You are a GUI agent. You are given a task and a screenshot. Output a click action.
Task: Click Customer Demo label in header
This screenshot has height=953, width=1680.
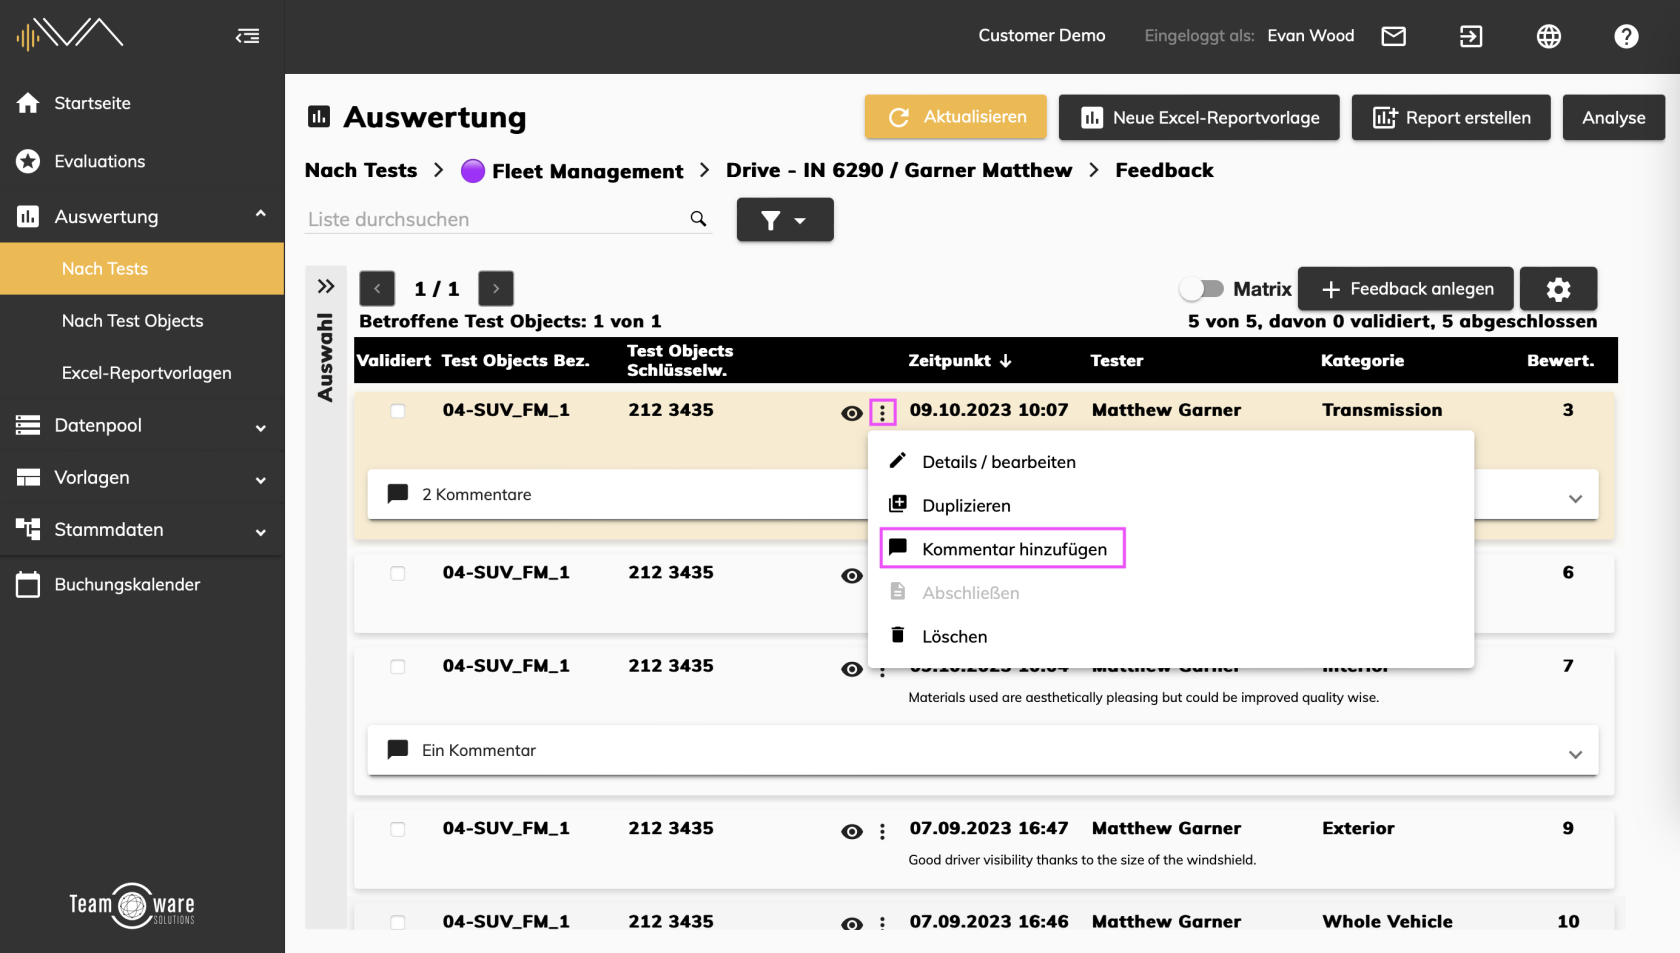1041,35
